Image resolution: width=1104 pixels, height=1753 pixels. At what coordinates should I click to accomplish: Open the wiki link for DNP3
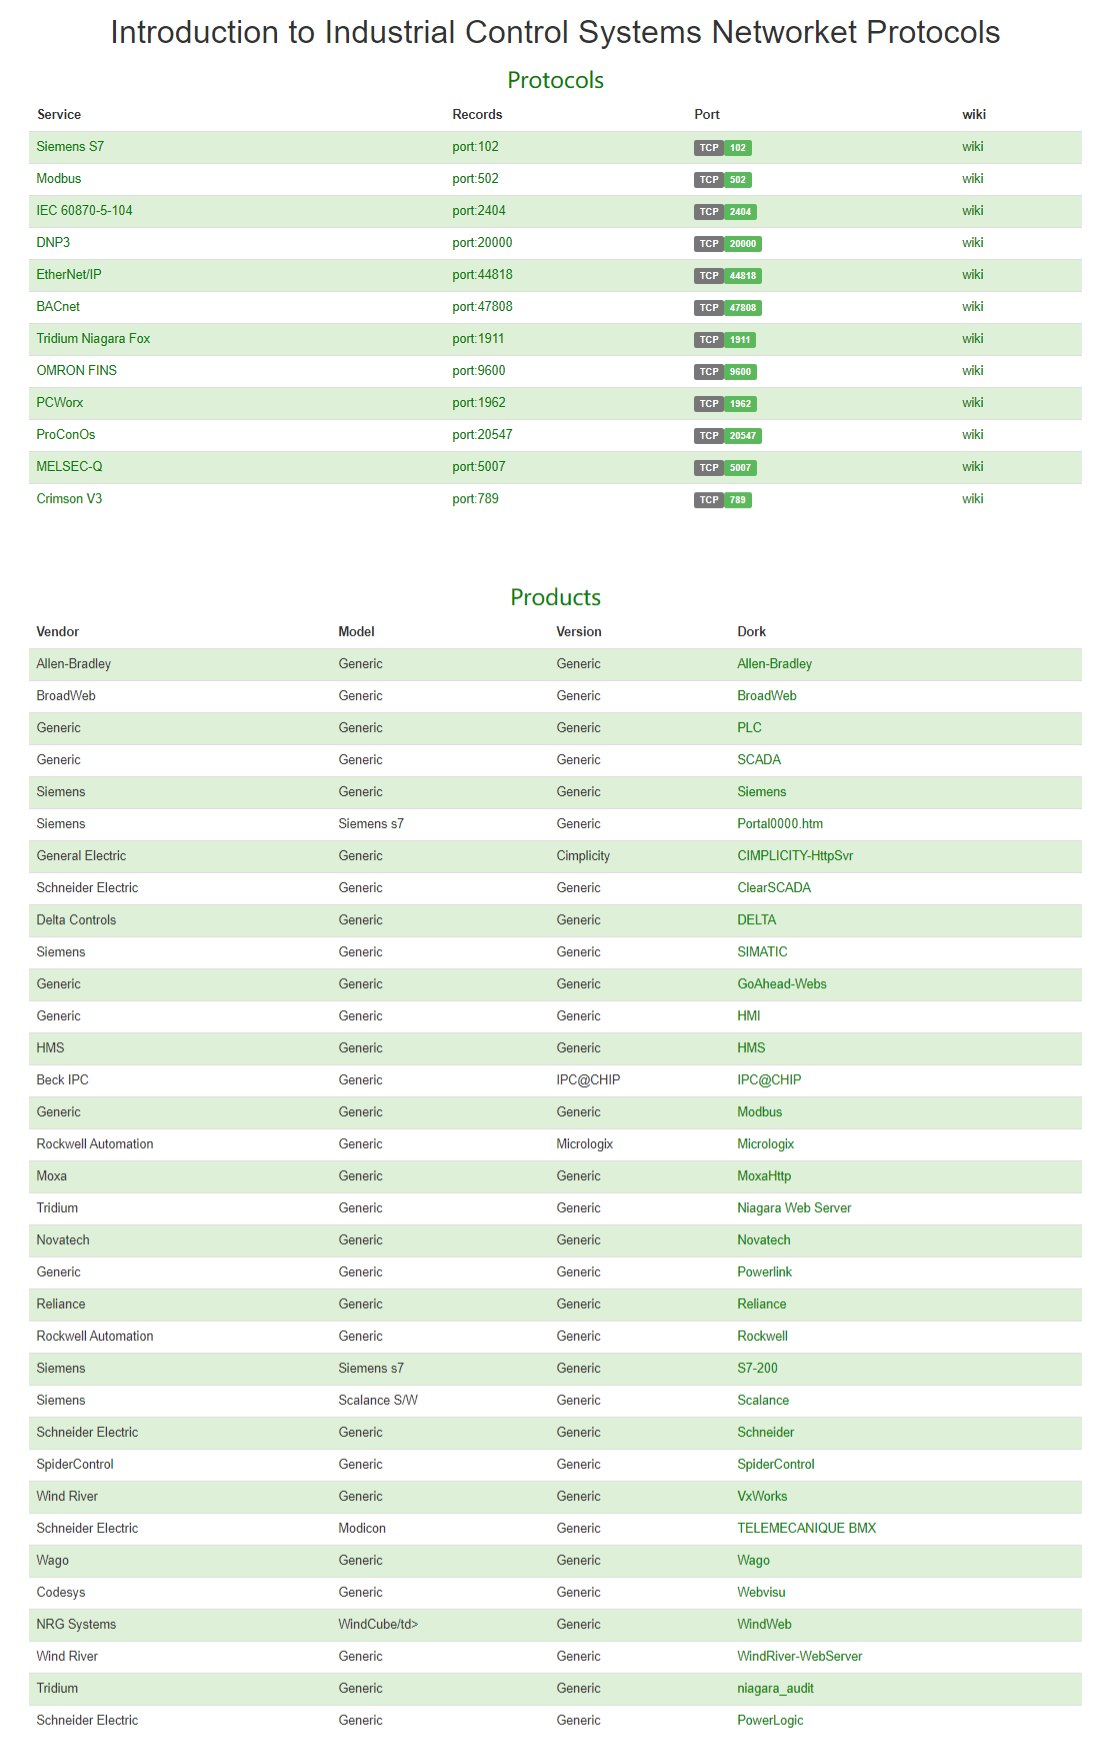click(x=973, y=243)
